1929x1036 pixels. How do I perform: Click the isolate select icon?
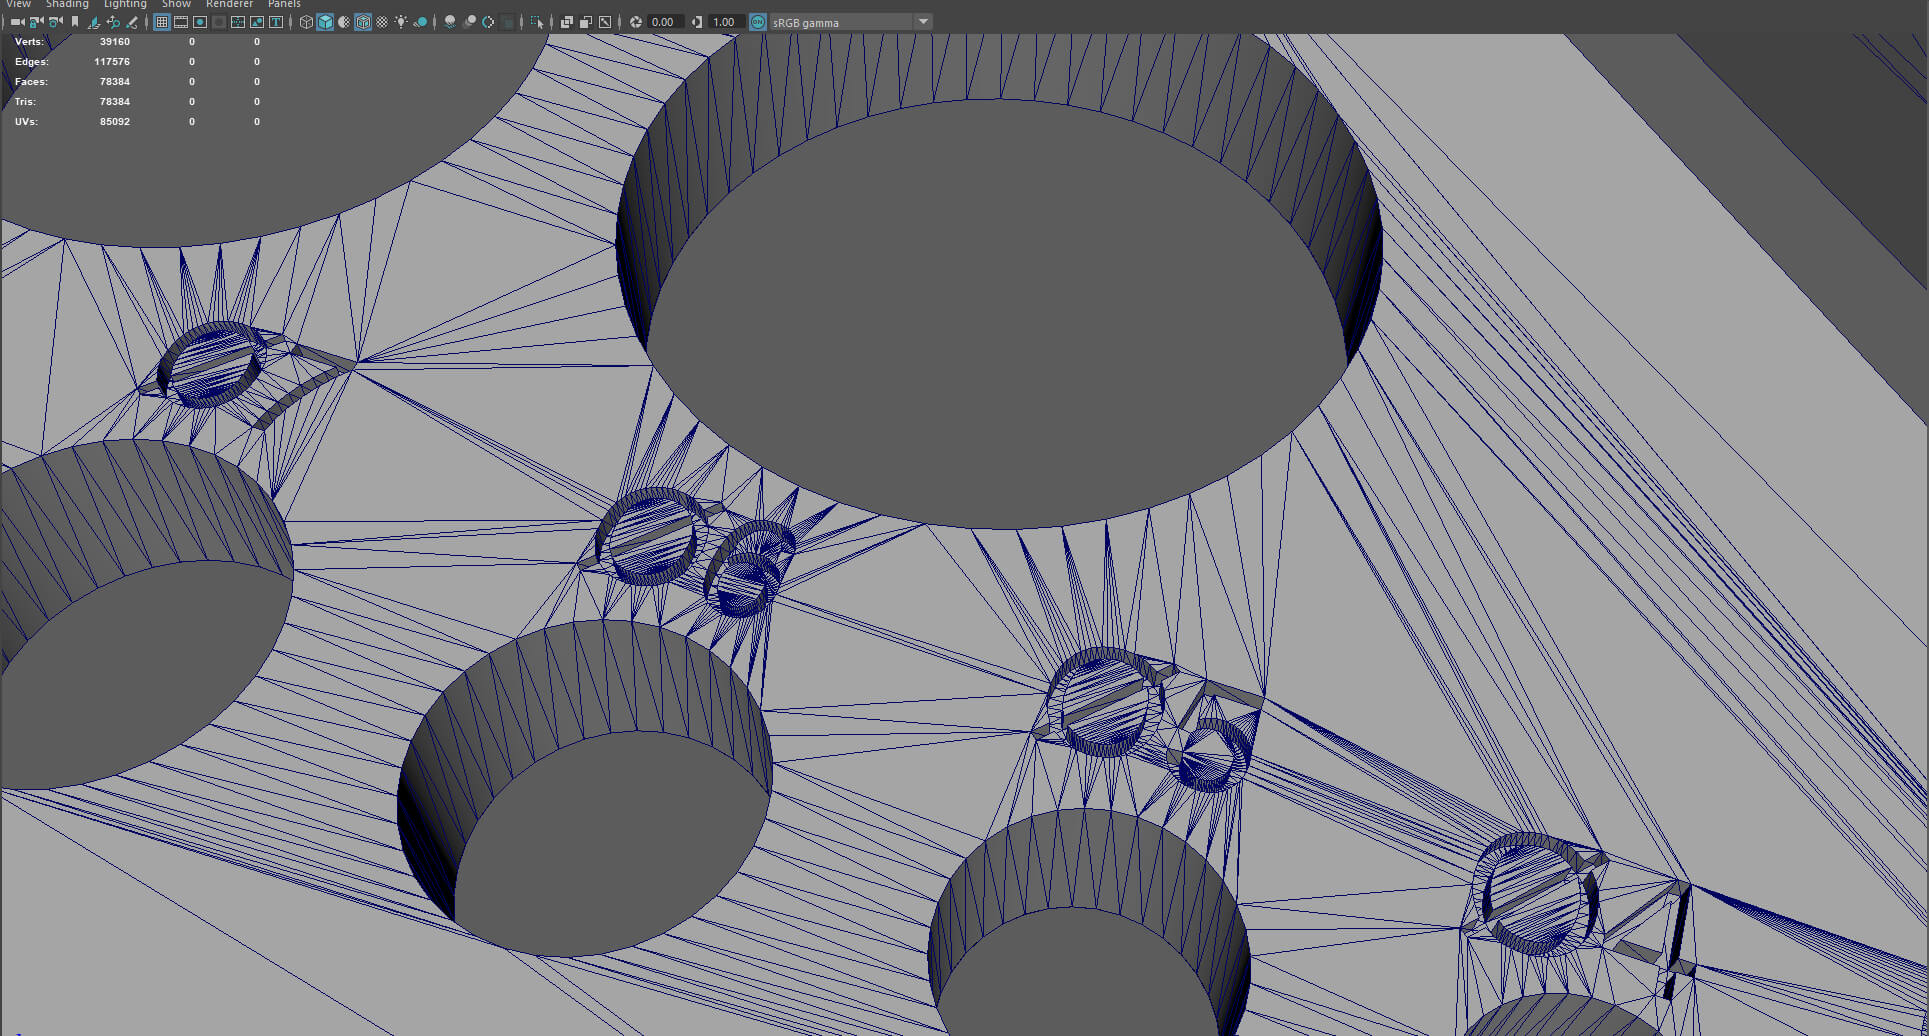tap(537, 22)
